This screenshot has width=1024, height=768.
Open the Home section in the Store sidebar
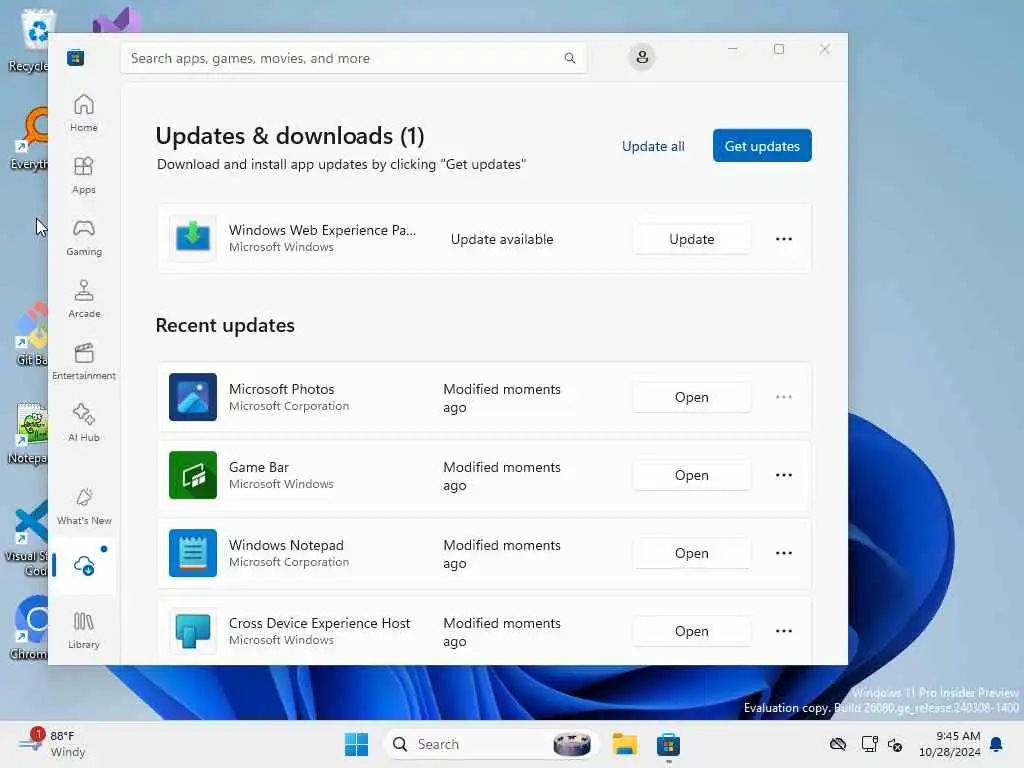[x=84, y=113]
